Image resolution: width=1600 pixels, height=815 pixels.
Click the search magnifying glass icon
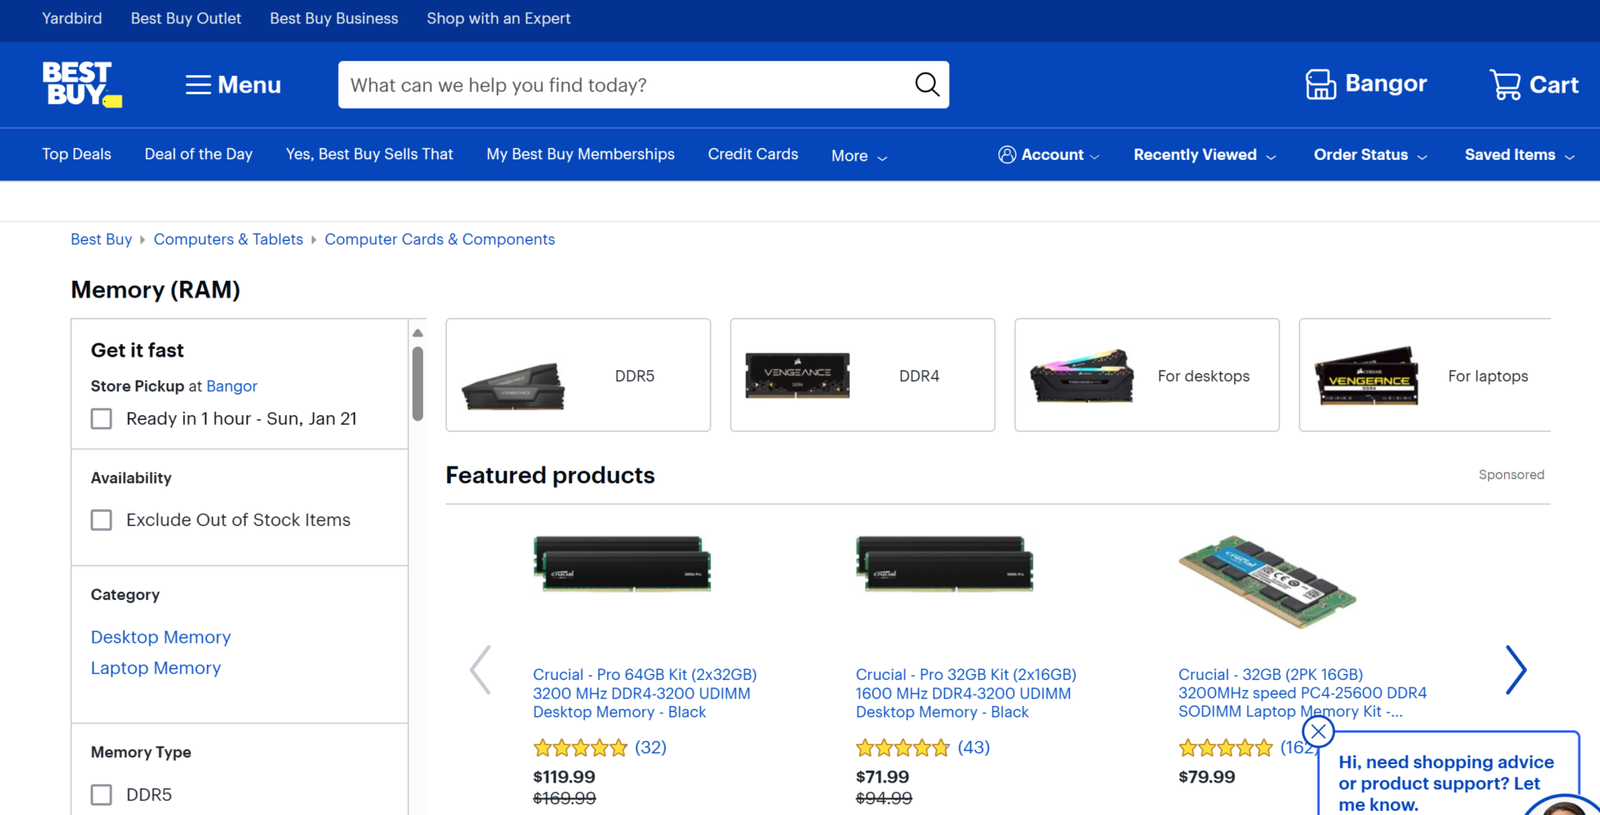pyautogui.click(x=926, y=85)
